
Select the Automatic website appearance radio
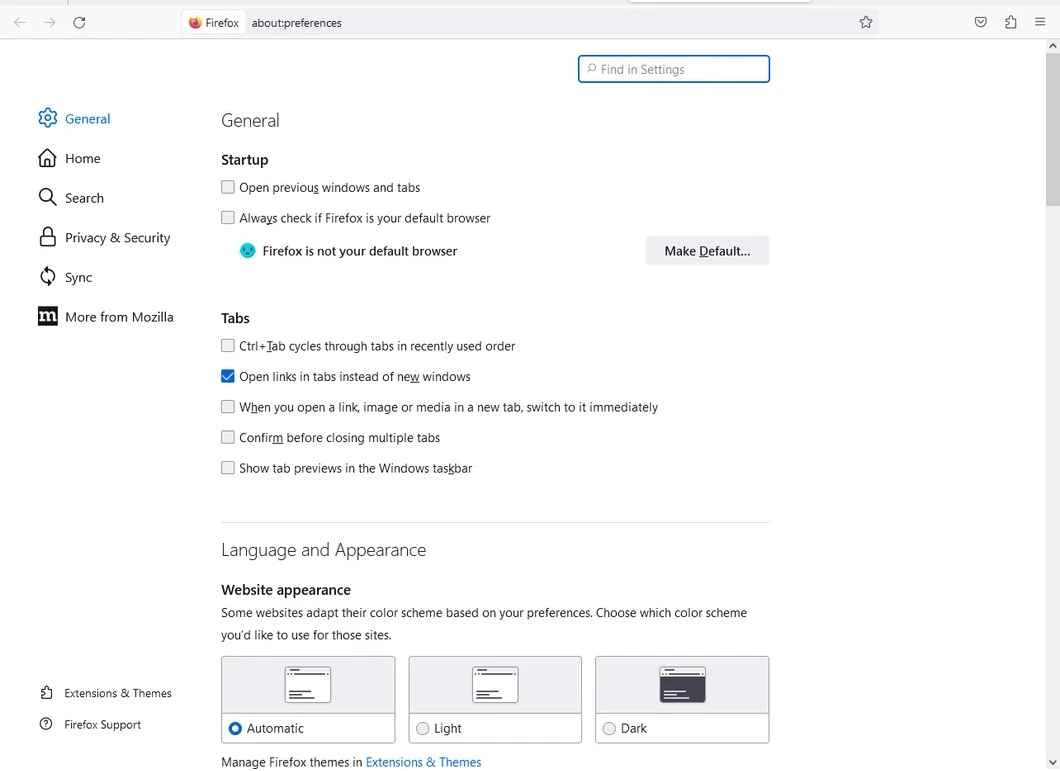click(235, 728)
